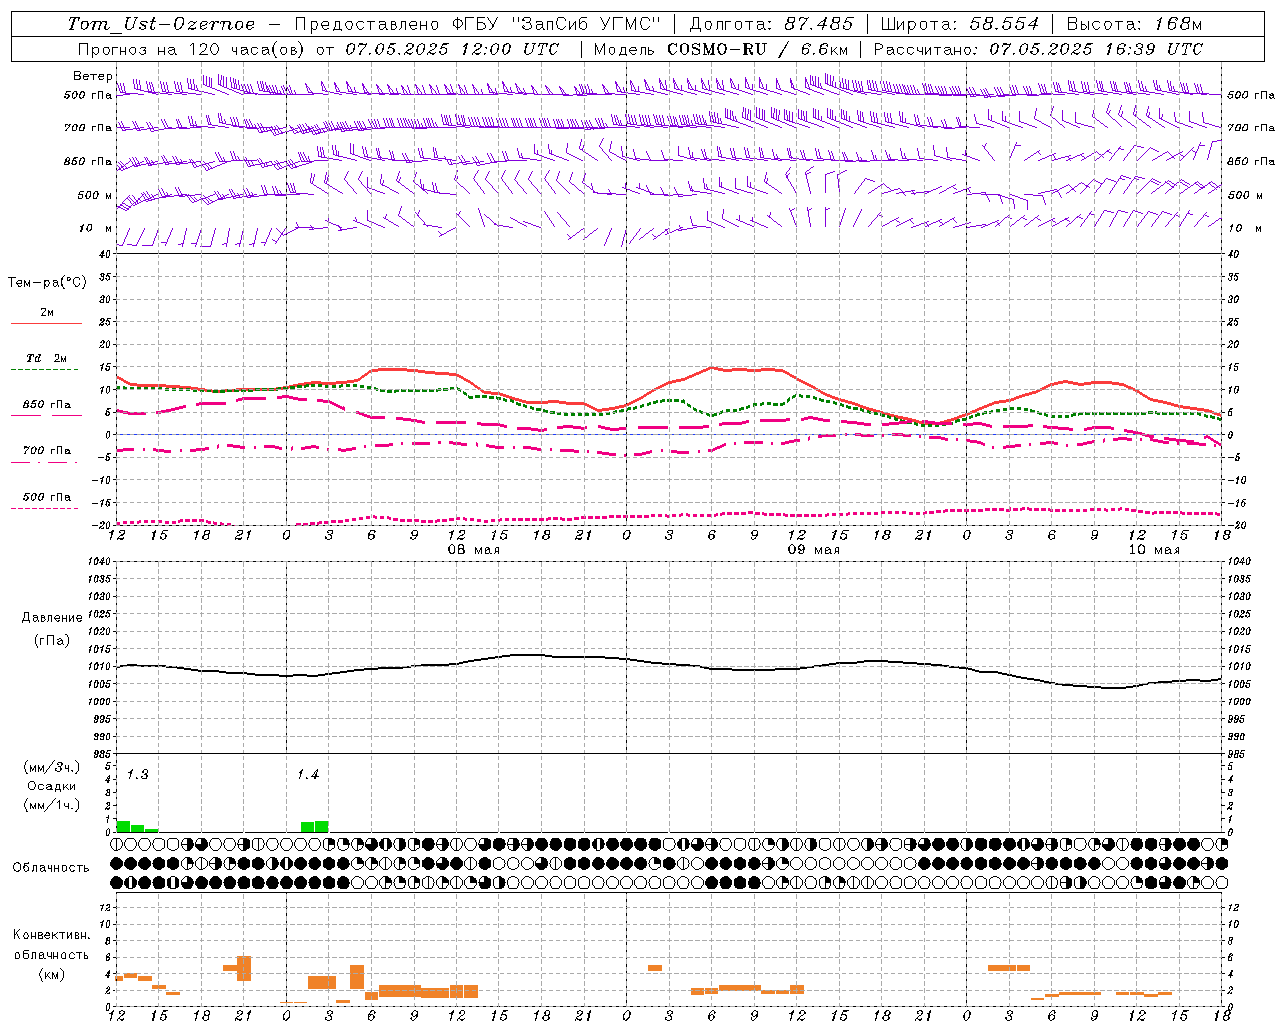Click the '(мм/3ч.)' precipitation unit label

tap(52, 767)
